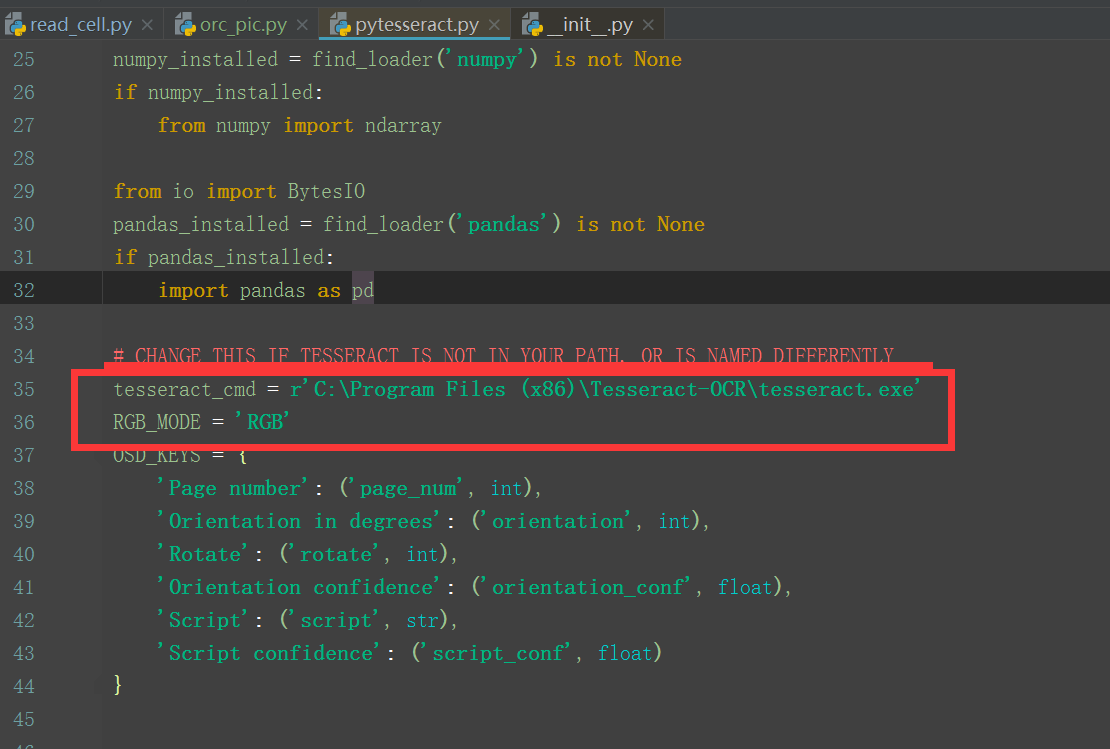The width and height of the screenshot is (1110, 749).
Task: Place cursor on the tesseract_cmd assignment
Action: (183, 389)
